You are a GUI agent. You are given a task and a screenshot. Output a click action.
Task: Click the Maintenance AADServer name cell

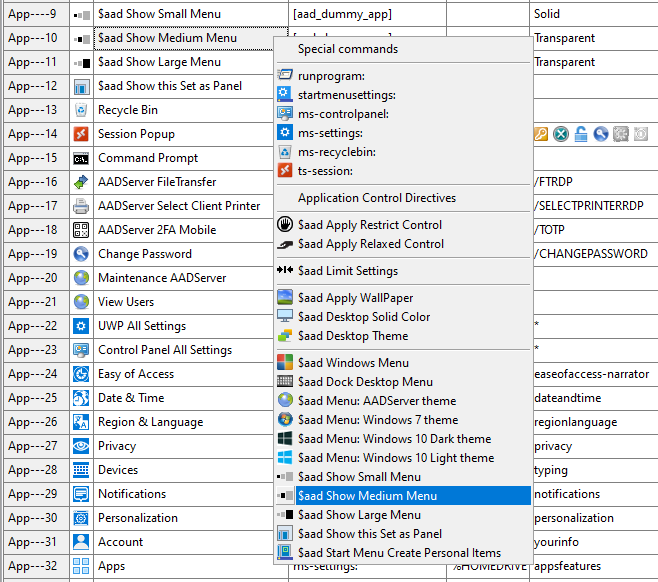162,278
